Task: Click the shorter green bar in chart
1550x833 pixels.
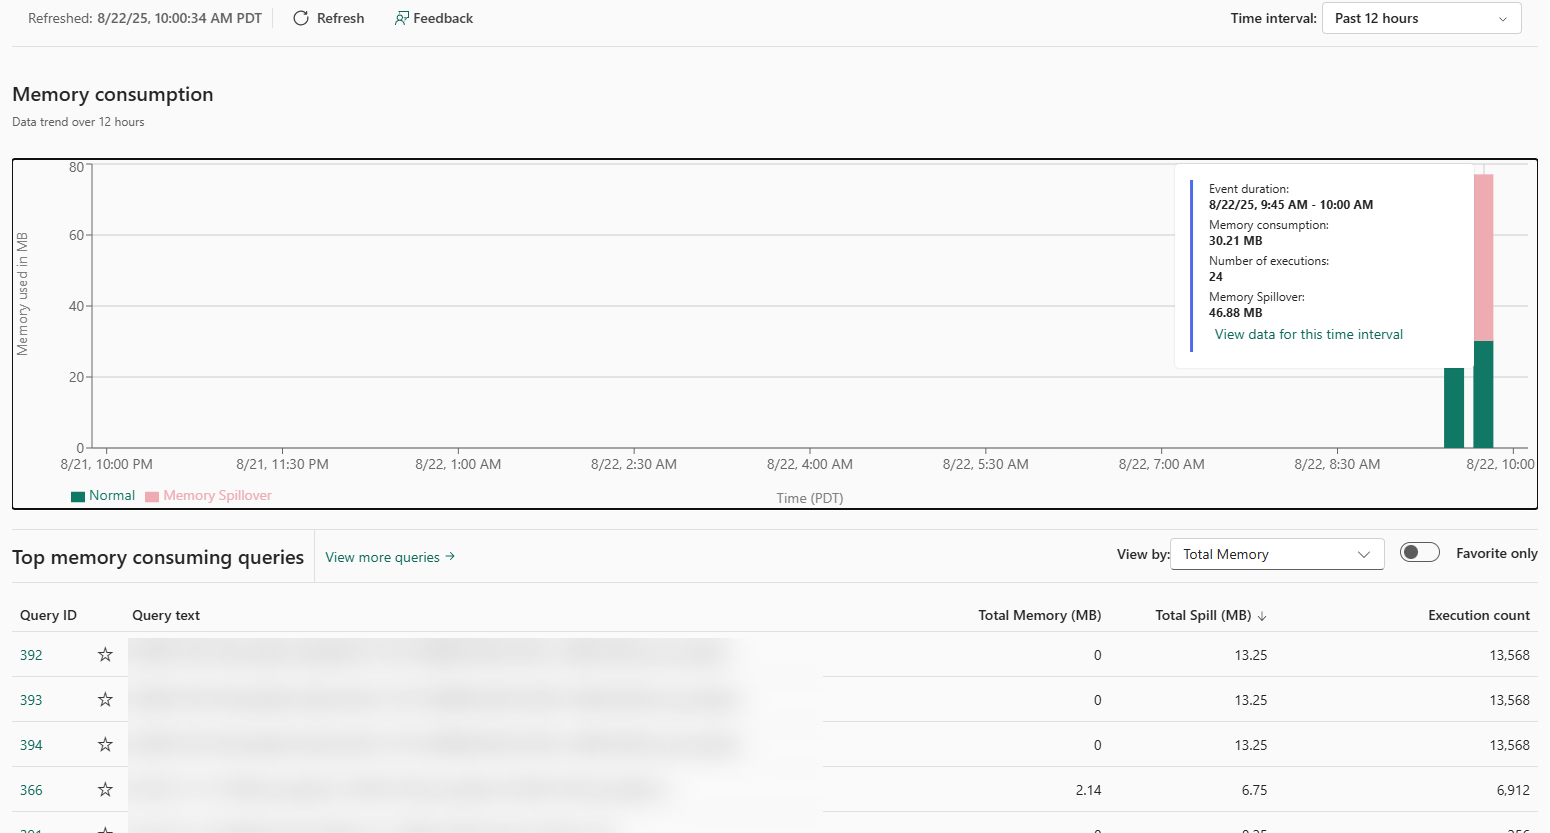Action: [x=1453, y=408]
